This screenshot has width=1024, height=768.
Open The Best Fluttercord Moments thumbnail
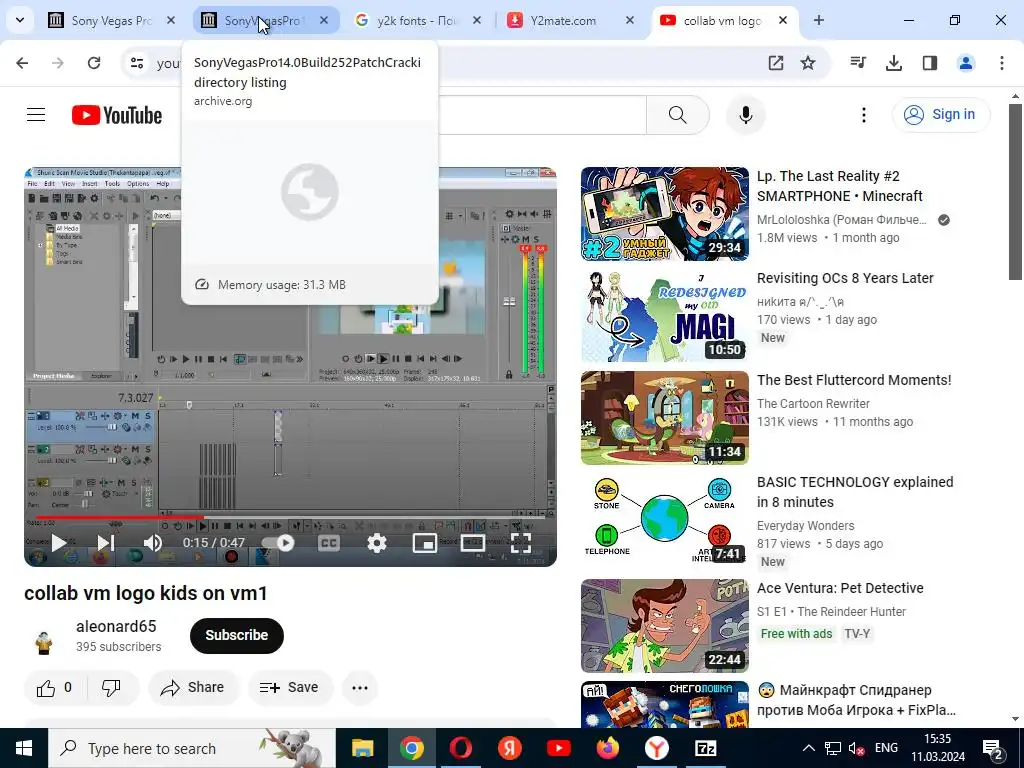click(665, 418)
